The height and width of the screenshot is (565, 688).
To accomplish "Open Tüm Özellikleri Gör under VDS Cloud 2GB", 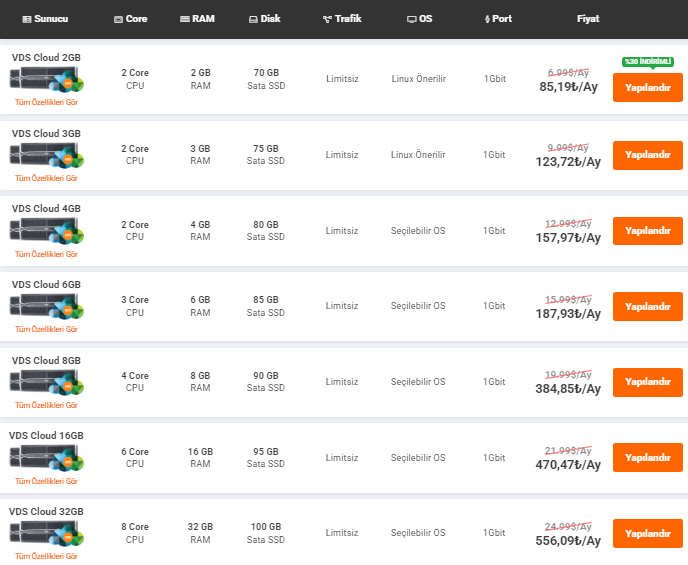I will (46, 102).
